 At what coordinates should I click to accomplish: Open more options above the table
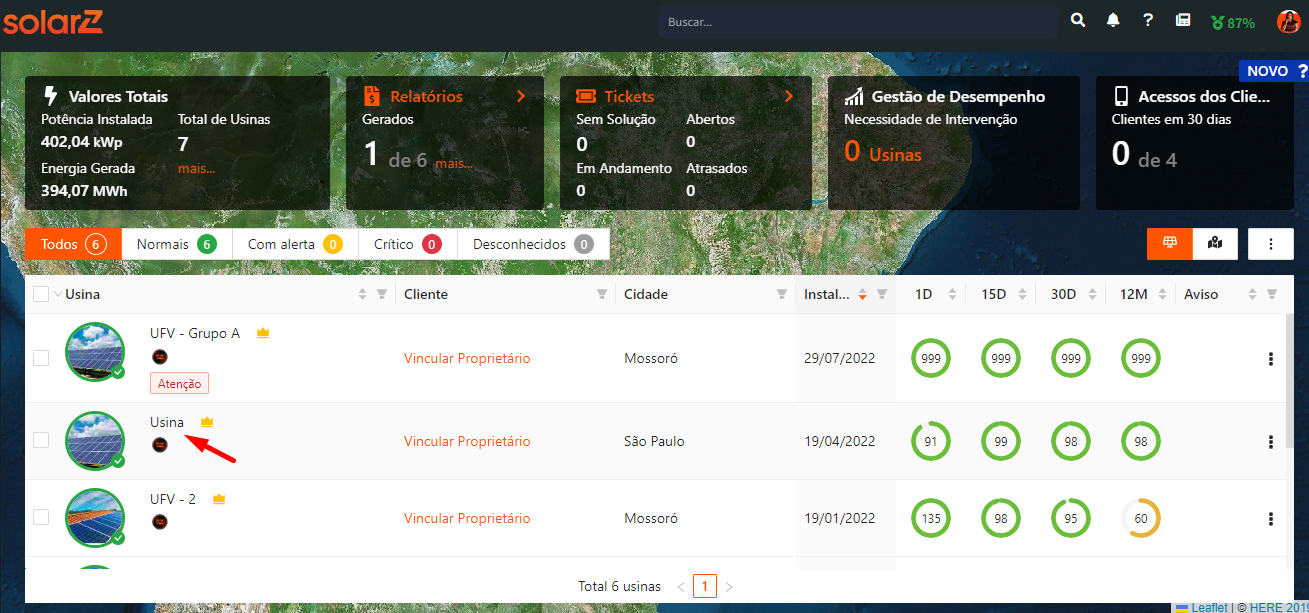point(1271,244)
